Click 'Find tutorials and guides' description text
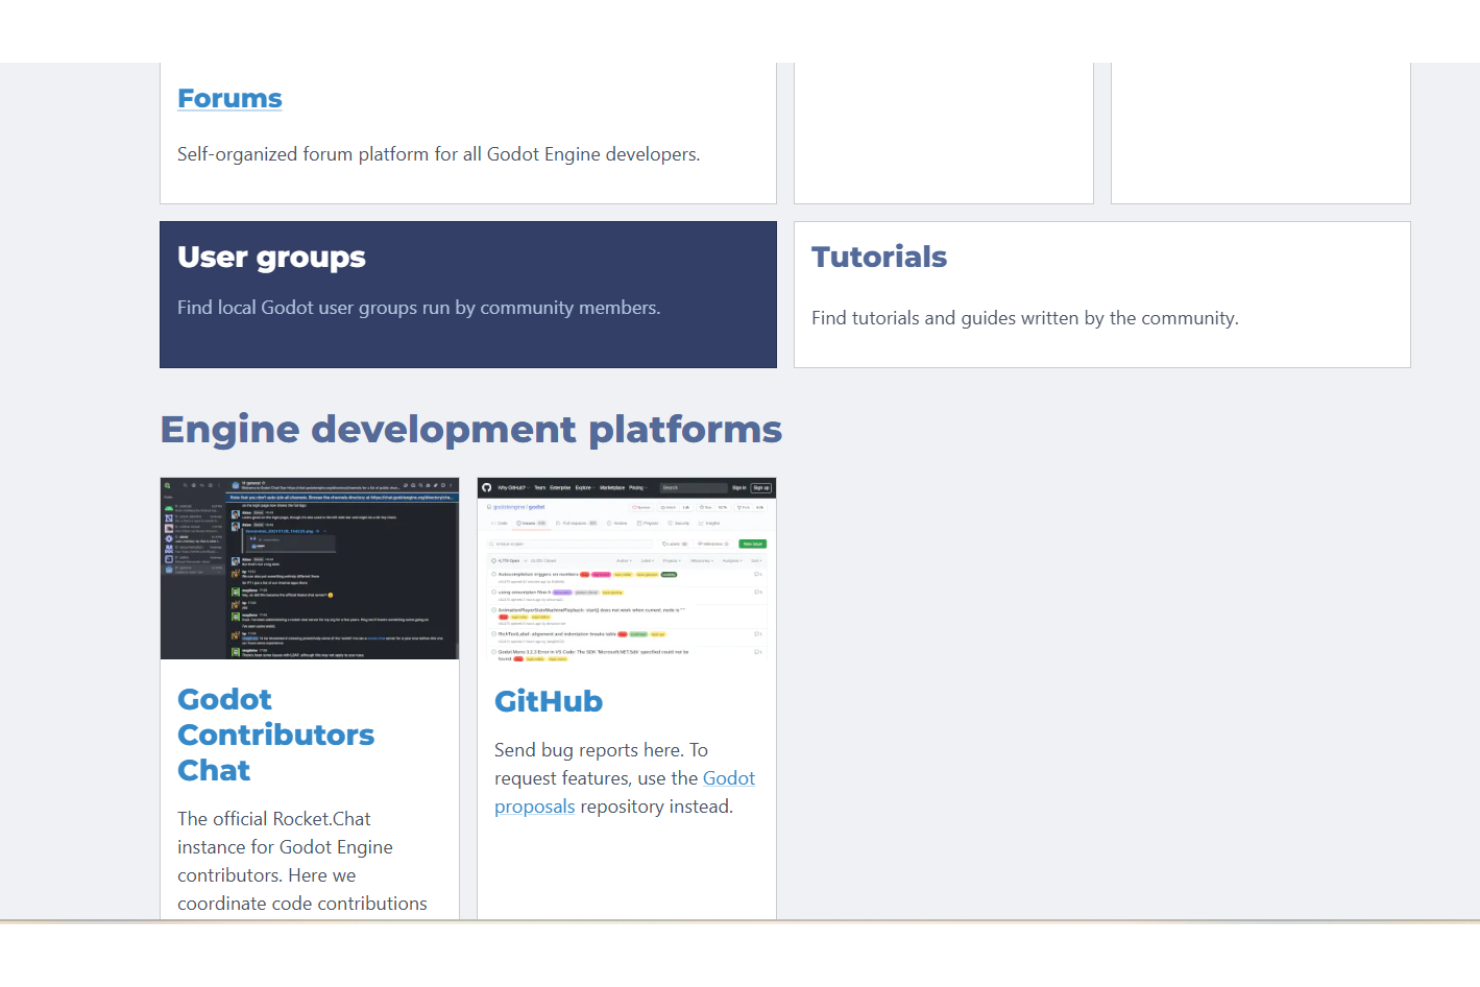Image resolution: width=1480 pixels, height=987 pixels. (1024, 318)
